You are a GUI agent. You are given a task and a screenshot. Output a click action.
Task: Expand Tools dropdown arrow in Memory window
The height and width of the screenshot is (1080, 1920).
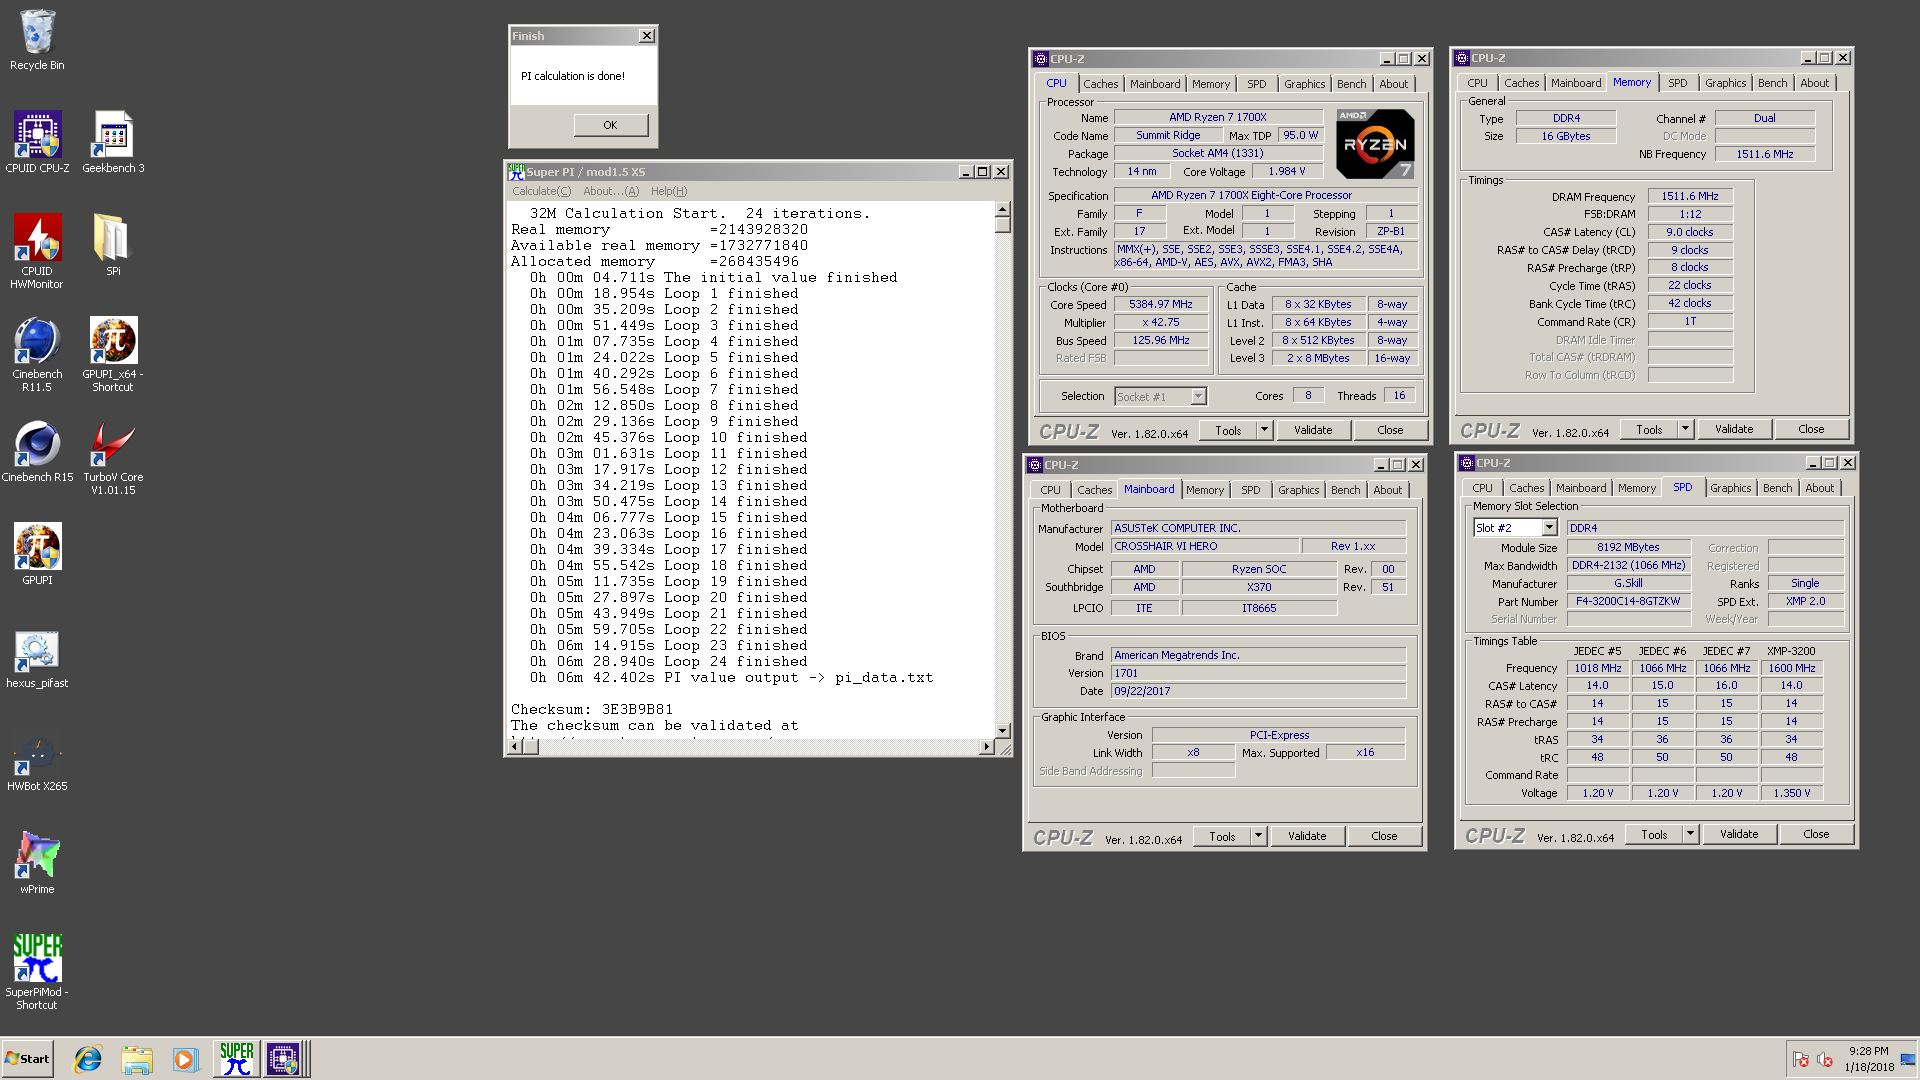point(1685,429)
